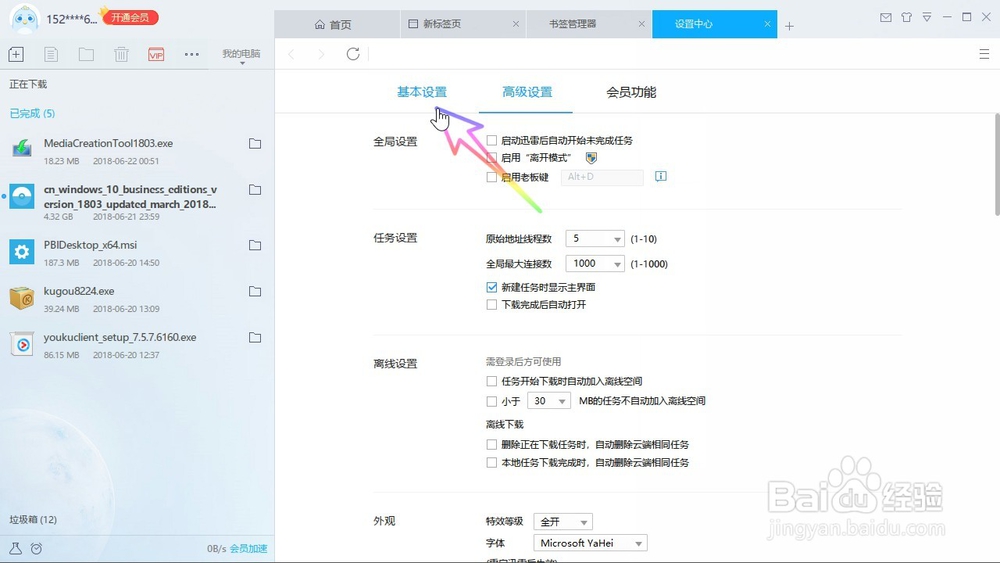Viewport: 1000px width, 563px height.
Task: Switch to 高级设置 tab
Action: [527, 92]
